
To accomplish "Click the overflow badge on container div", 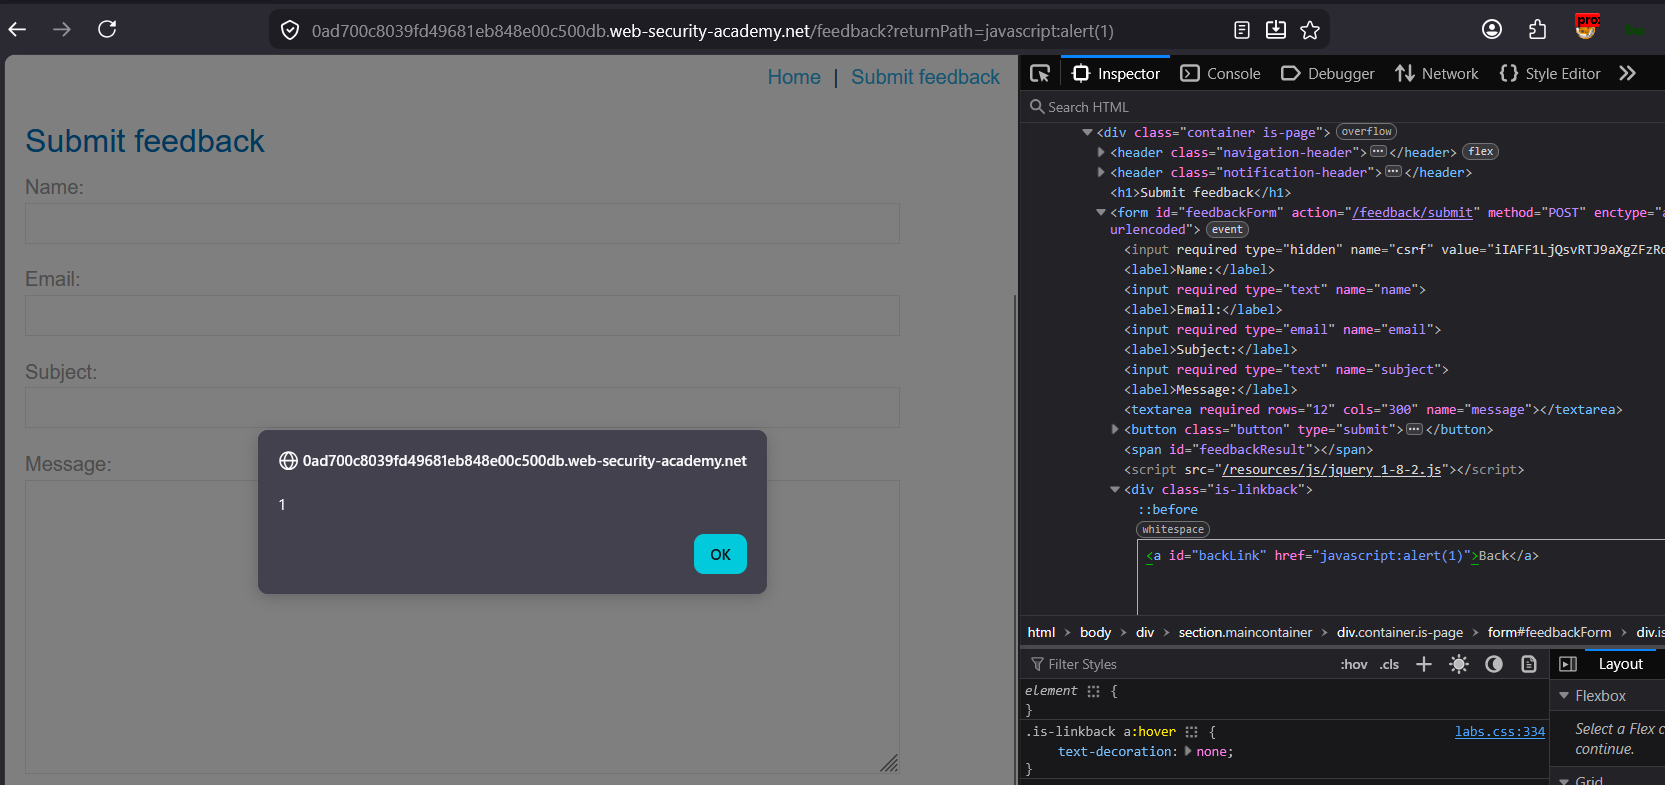I will point(1366,132).
